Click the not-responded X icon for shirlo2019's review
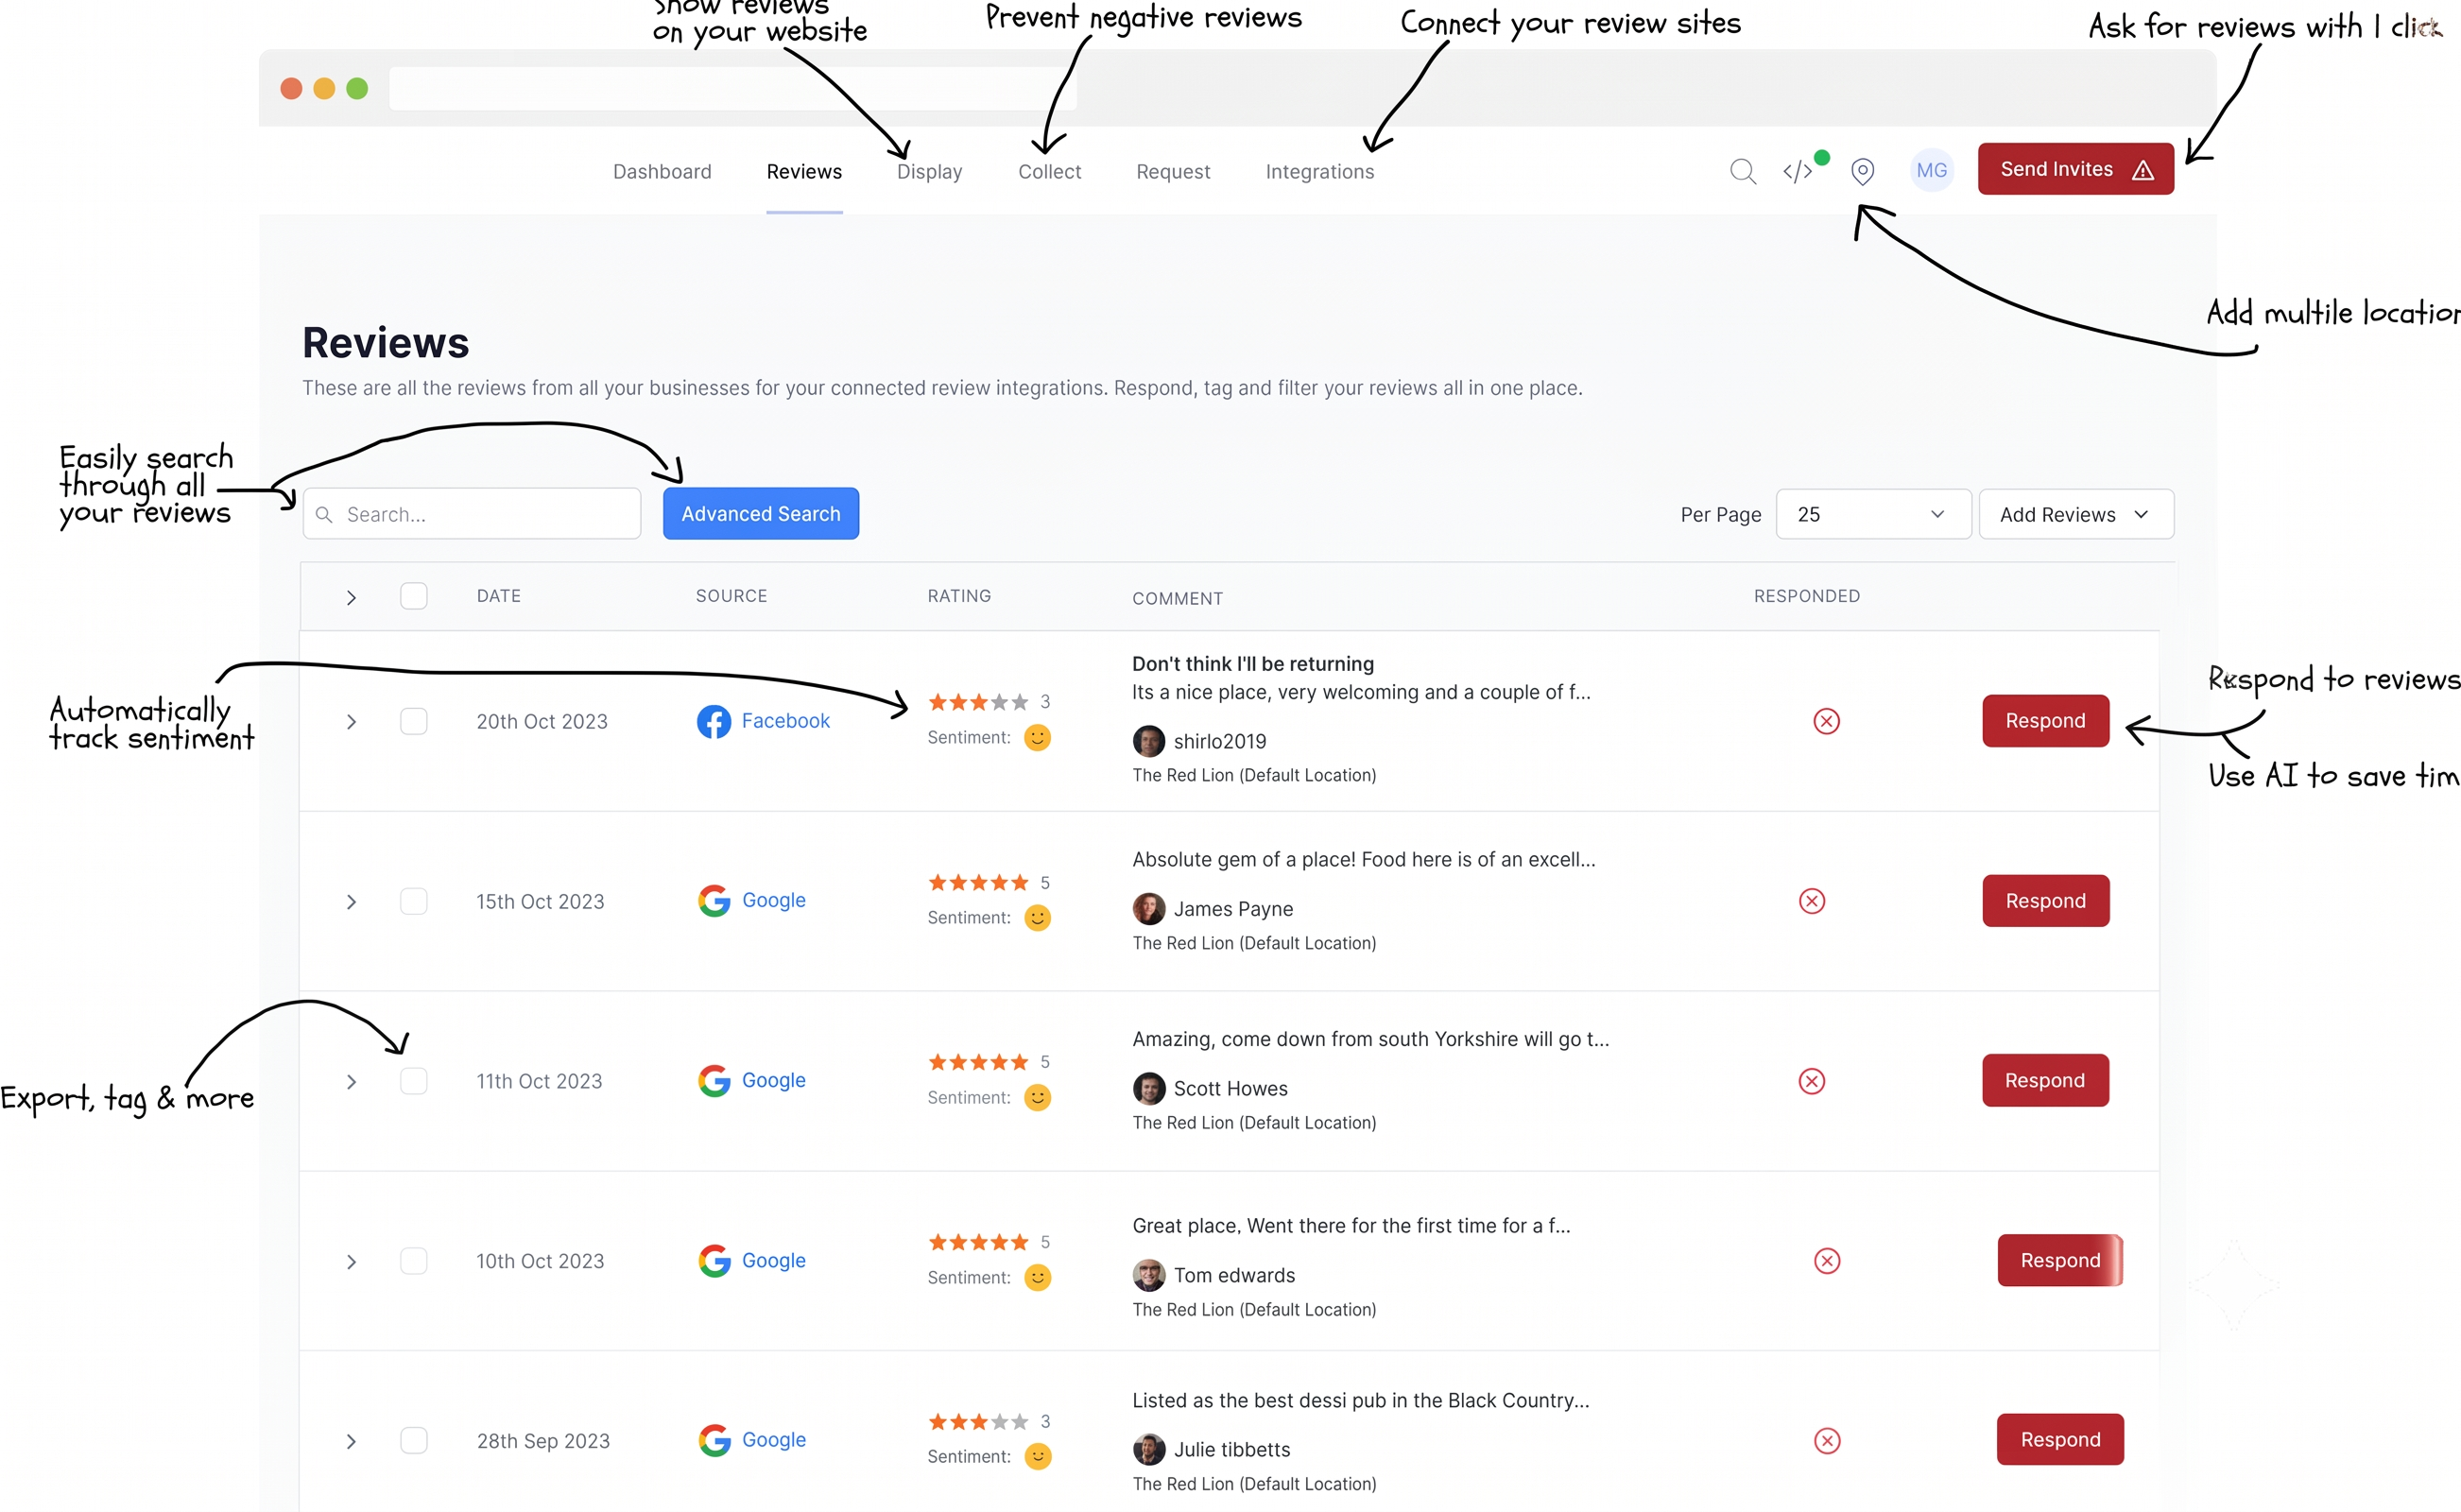 click(1826, 721)
